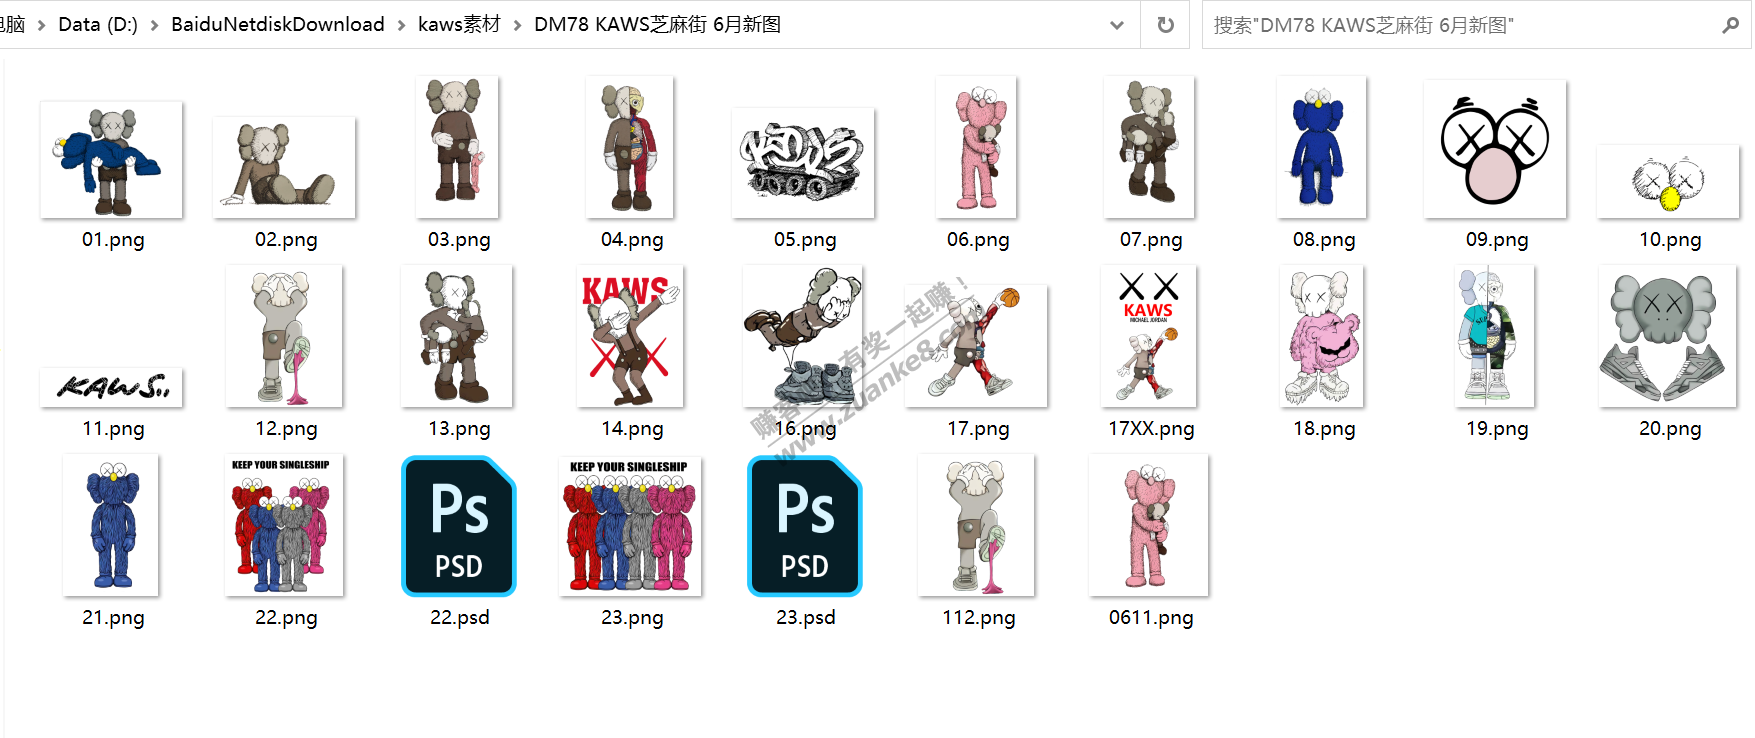
Task: Select thumbnail 01.png
Action: pyautogui.click(x=112, y=160)
